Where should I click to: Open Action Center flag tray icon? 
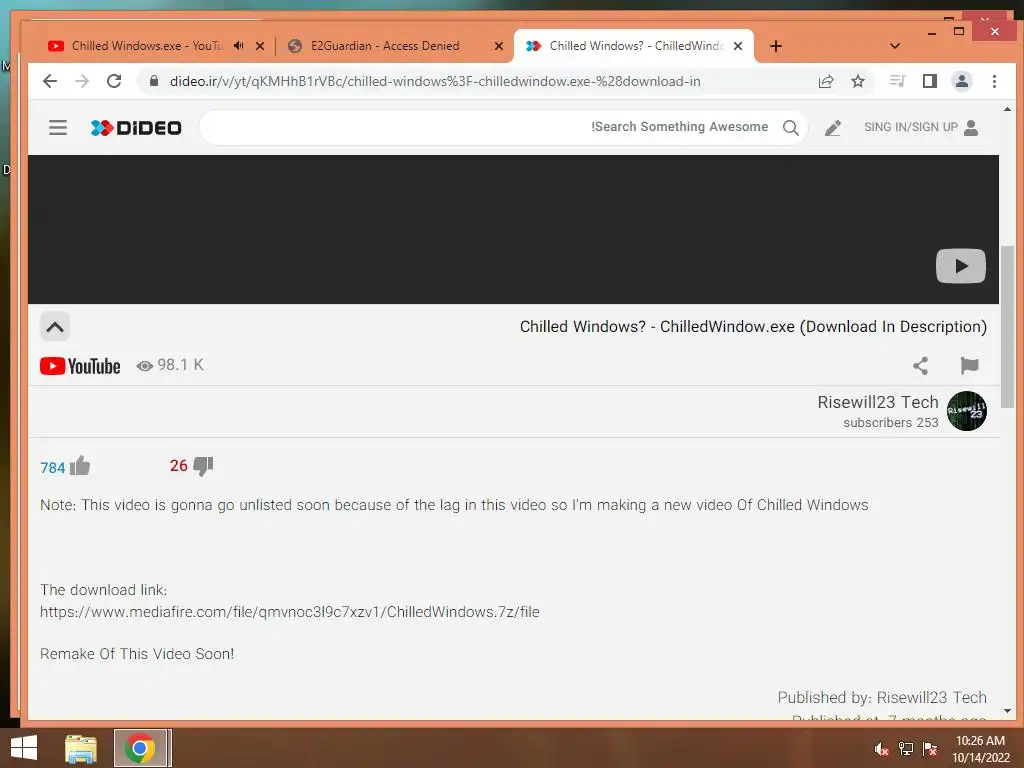pyautogui.click(x=930, y=749)
